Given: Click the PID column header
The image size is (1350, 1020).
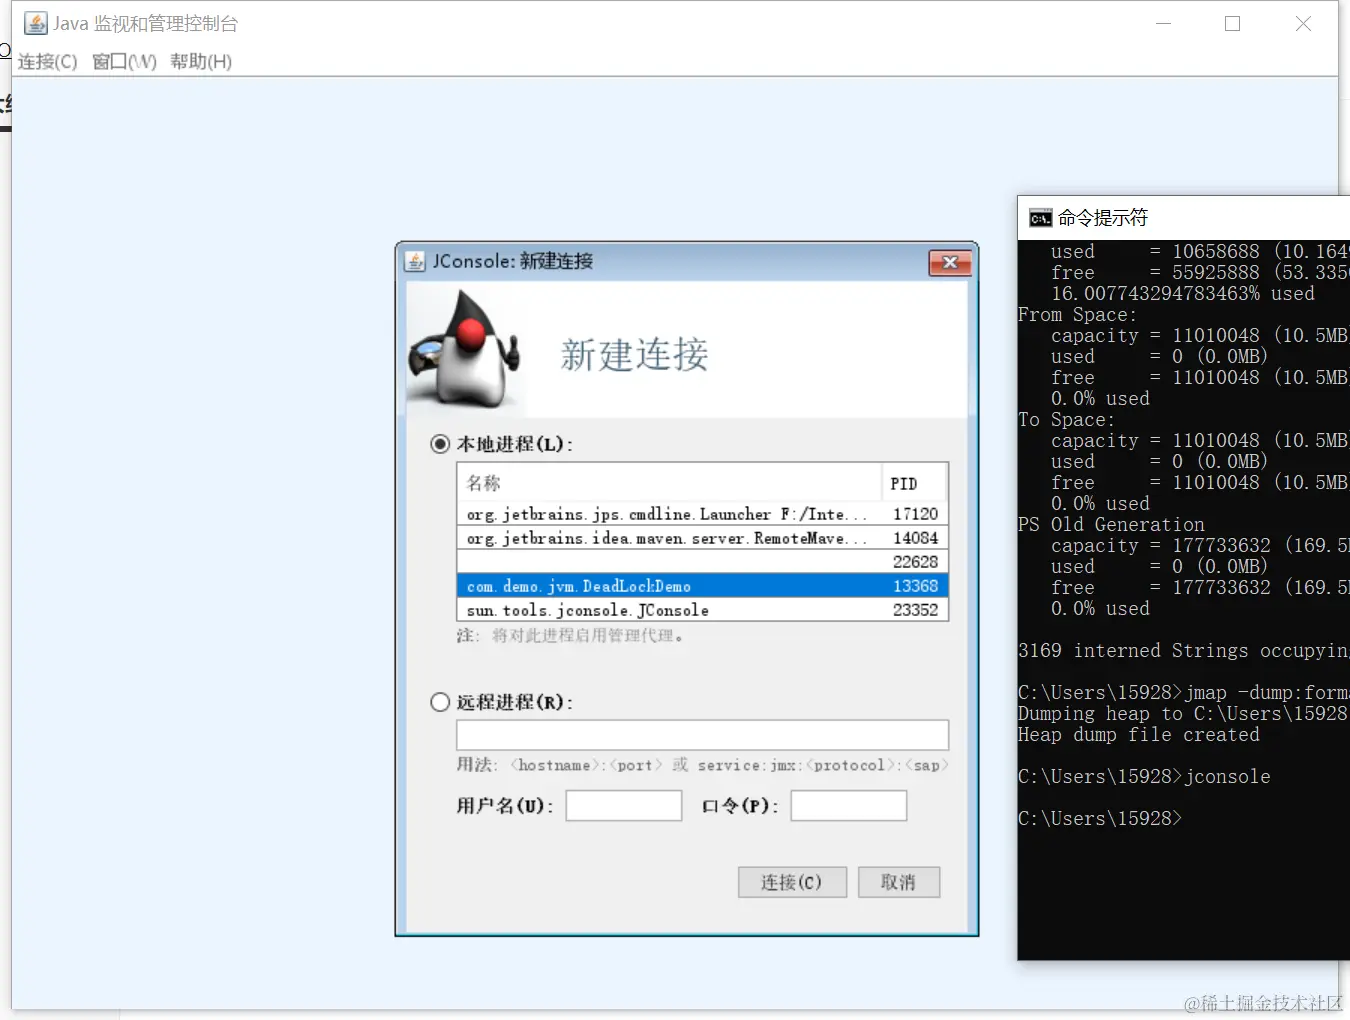Looking at the screenshot, I should (914, 483).
